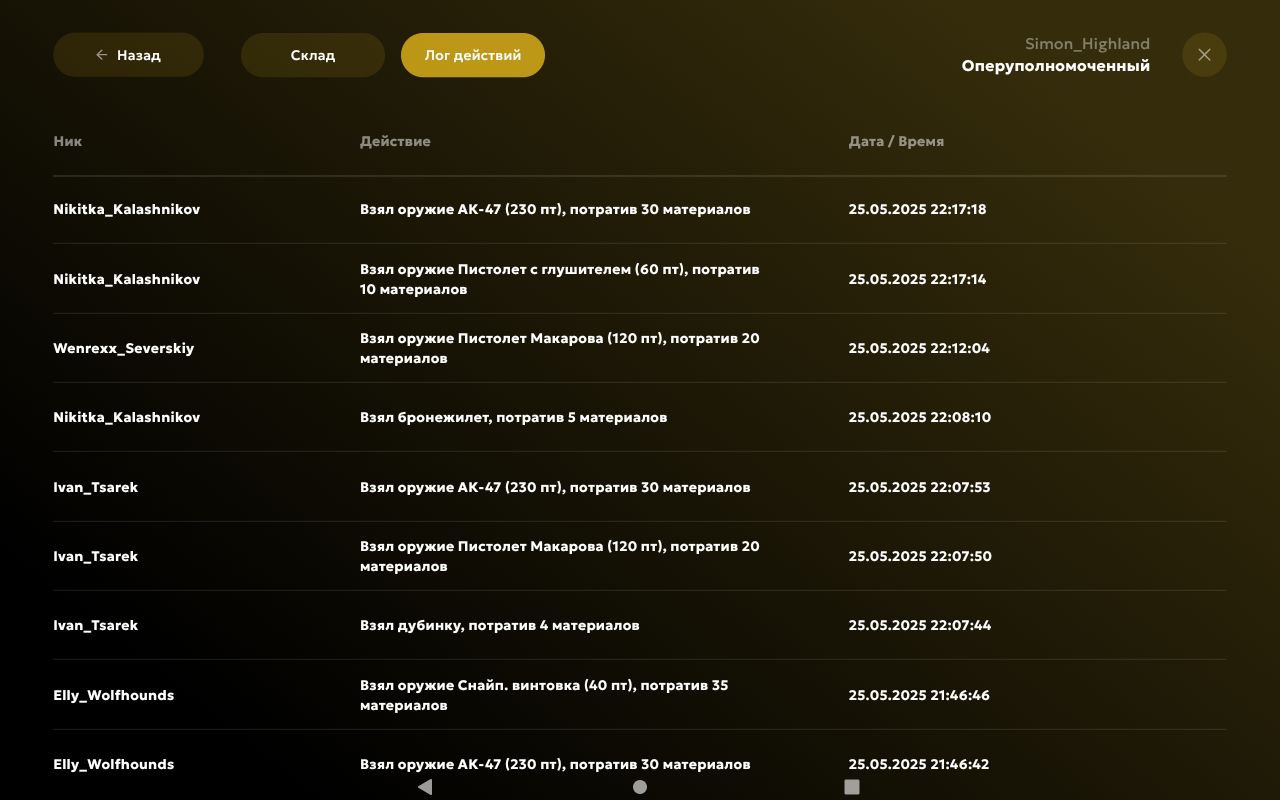Click the Дата / Время column header

(x=896, y=141)
